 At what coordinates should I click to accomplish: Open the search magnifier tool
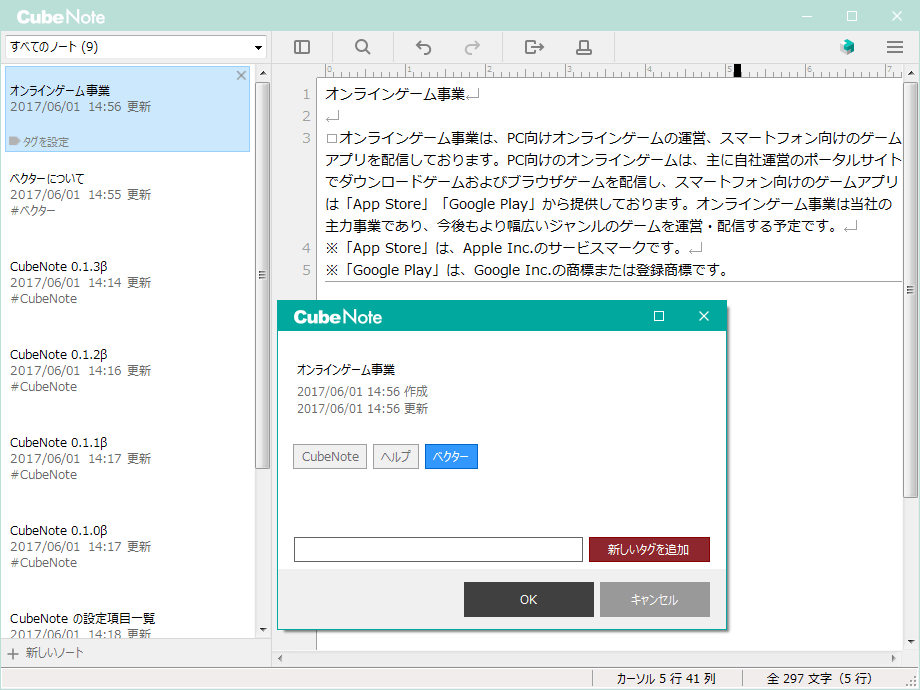[x=363, y=47]
